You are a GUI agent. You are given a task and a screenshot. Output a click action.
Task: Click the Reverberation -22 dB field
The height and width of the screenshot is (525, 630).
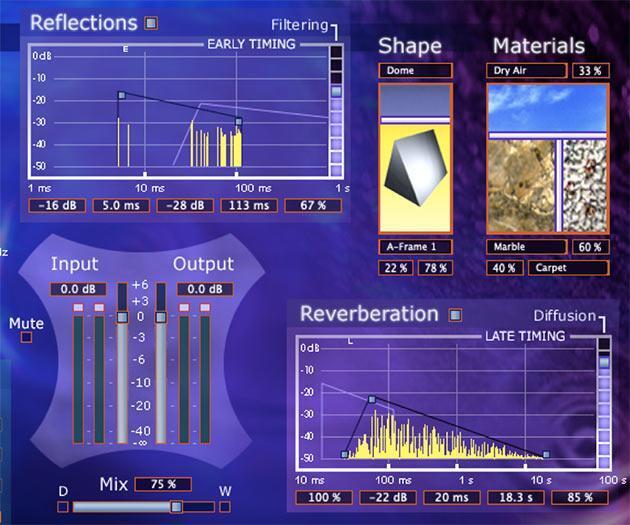click(x=388, y=498)
